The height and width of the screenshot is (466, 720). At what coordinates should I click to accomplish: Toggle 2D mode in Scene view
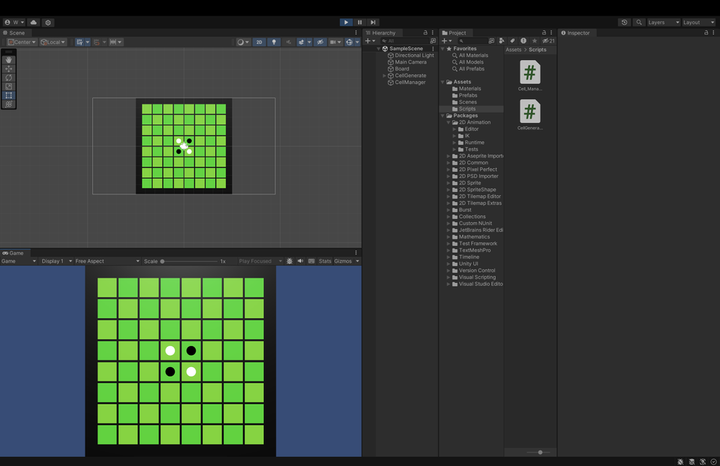pos(259,42)
